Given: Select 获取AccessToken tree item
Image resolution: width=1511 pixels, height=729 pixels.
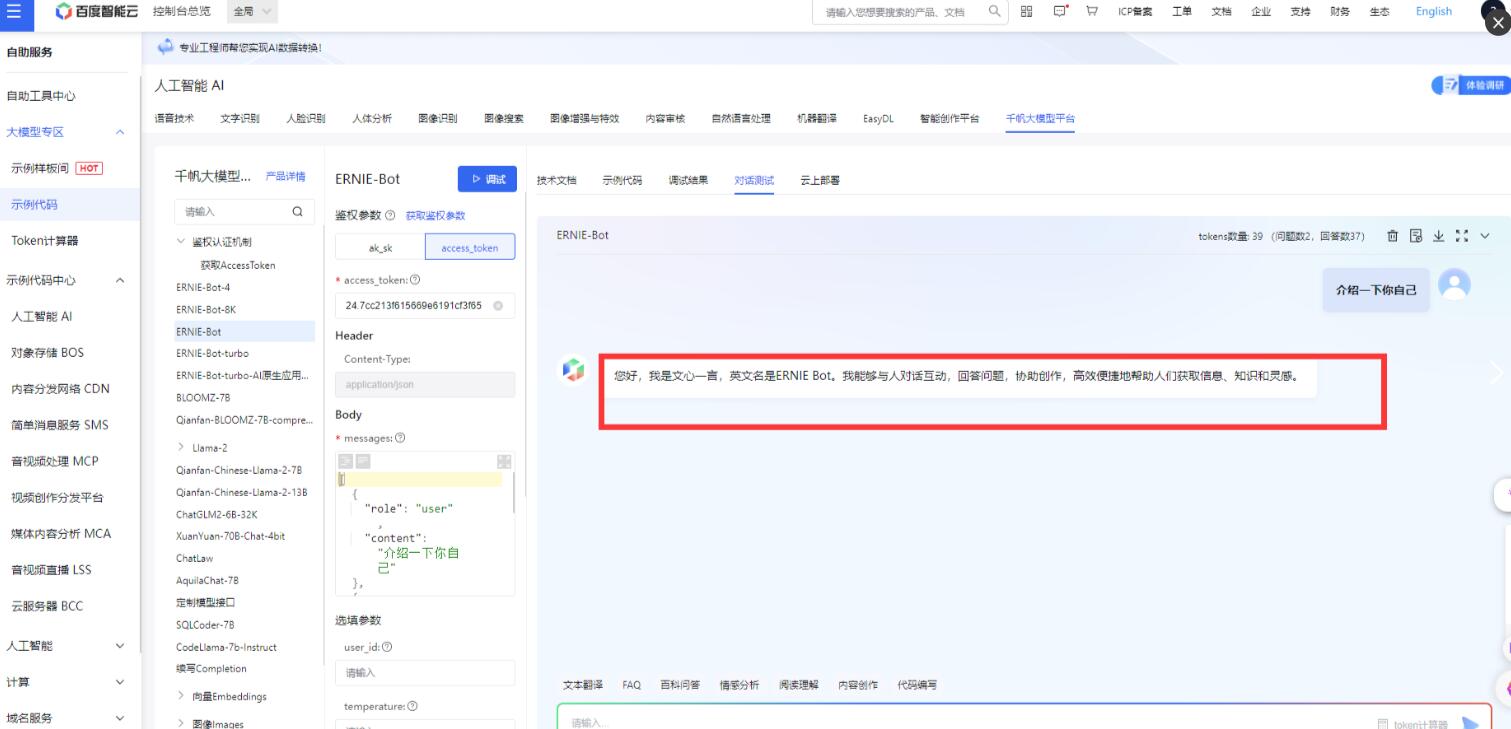Looking at the screenshot, I should pyautogui.click(x=237, y=266).
